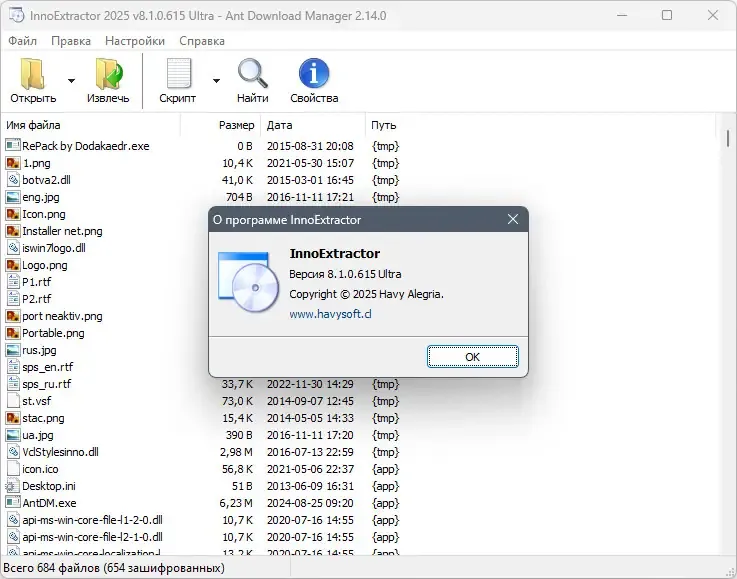
Task: Open the Настройки menu
Action: click(x=135, y=41)
